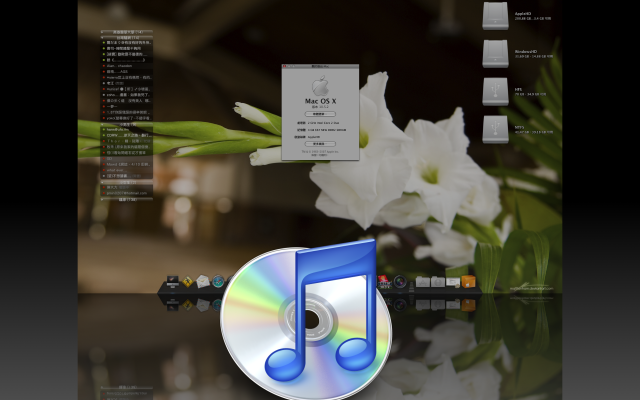Viewport: 640px width, 400px height.
Task: Expand the buddy group showing (136)
Action: [x=127, y=200]
